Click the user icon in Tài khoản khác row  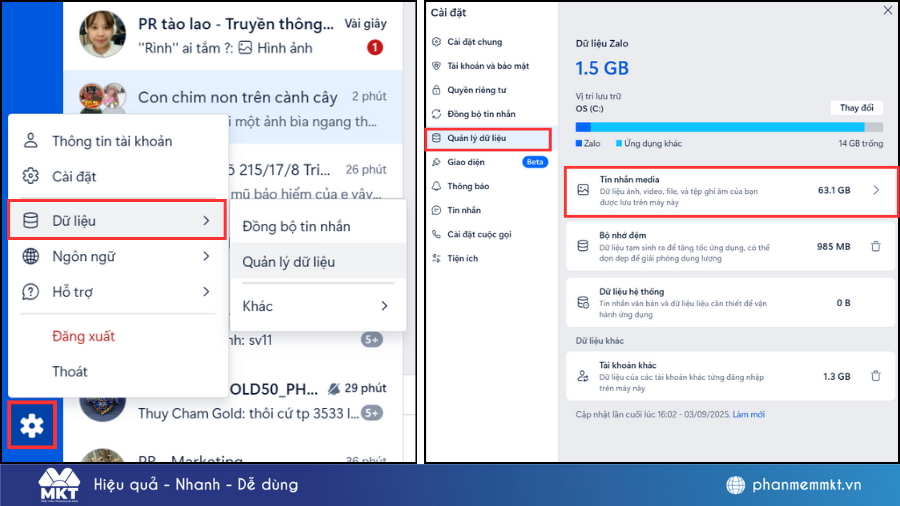(583, 376)
